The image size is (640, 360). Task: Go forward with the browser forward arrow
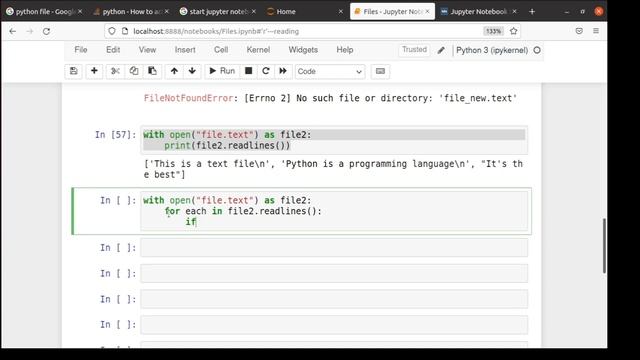click(x=29, y=31)
